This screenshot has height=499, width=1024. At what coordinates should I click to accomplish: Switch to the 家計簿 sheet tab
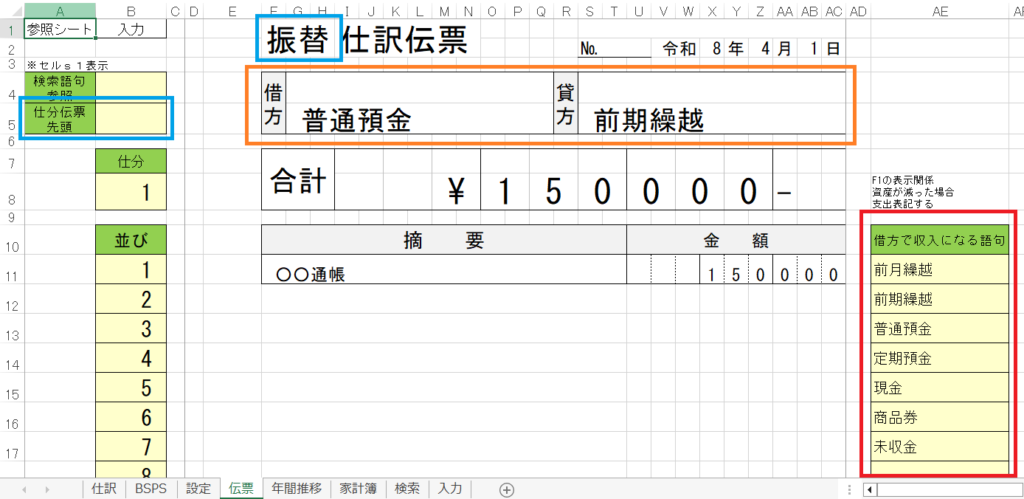tap(357, 489)
